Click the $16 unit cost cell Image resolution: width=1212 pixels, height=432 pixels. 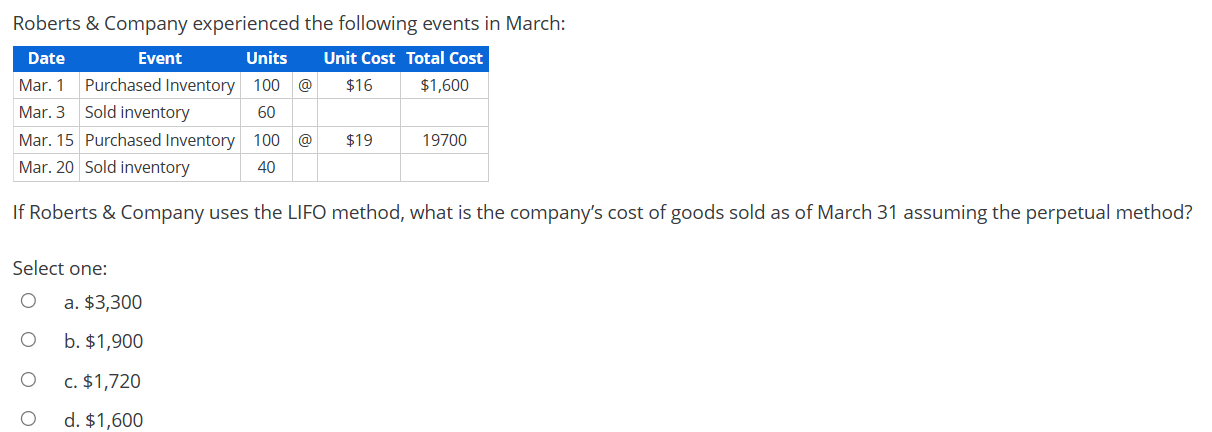[x=359, y=85]
